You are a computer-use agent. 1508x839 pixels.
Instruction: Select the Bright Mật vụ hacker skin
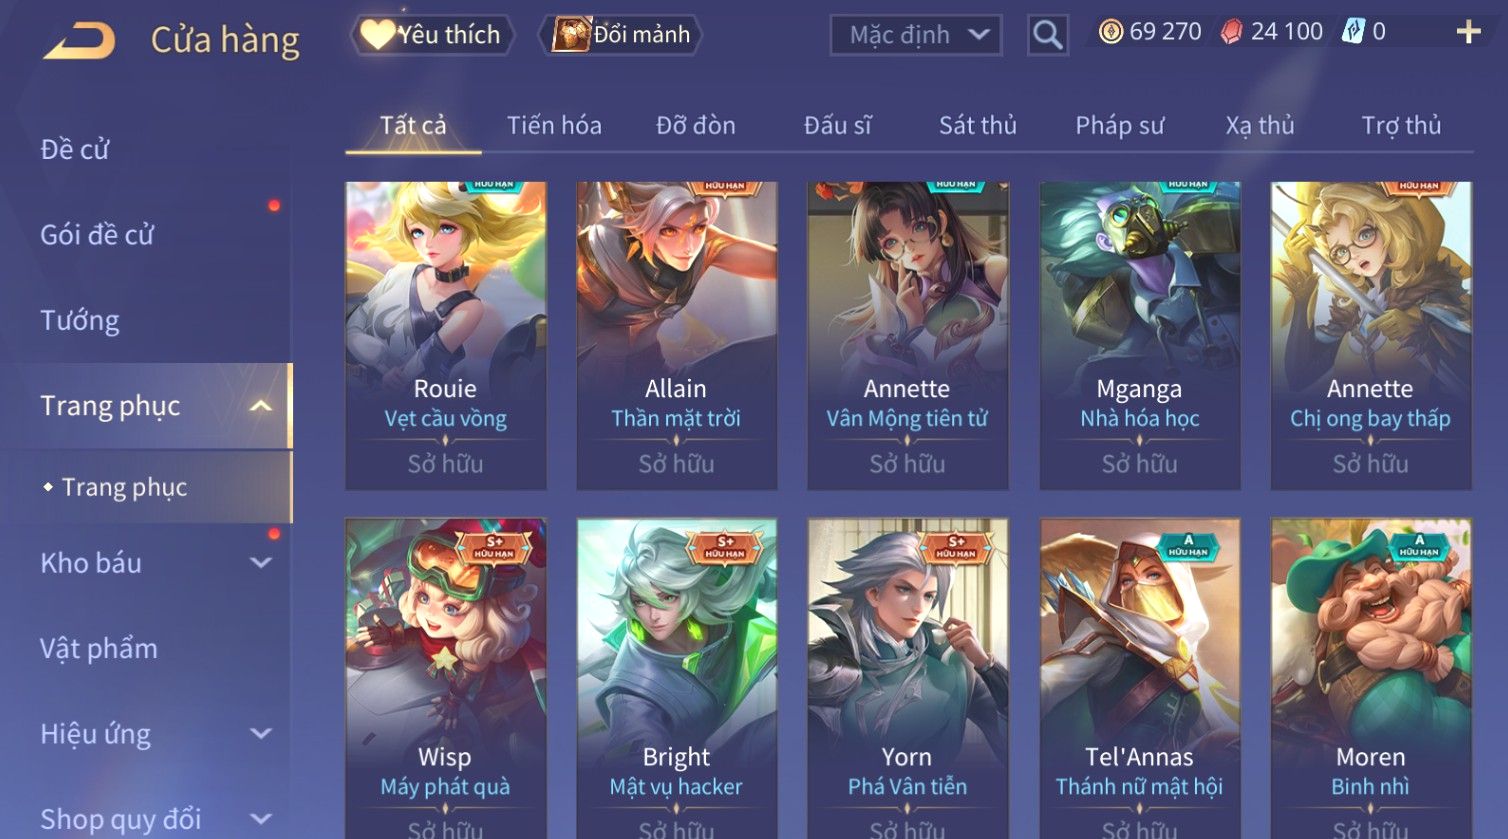pyautogui.click(x=677, y=679)
